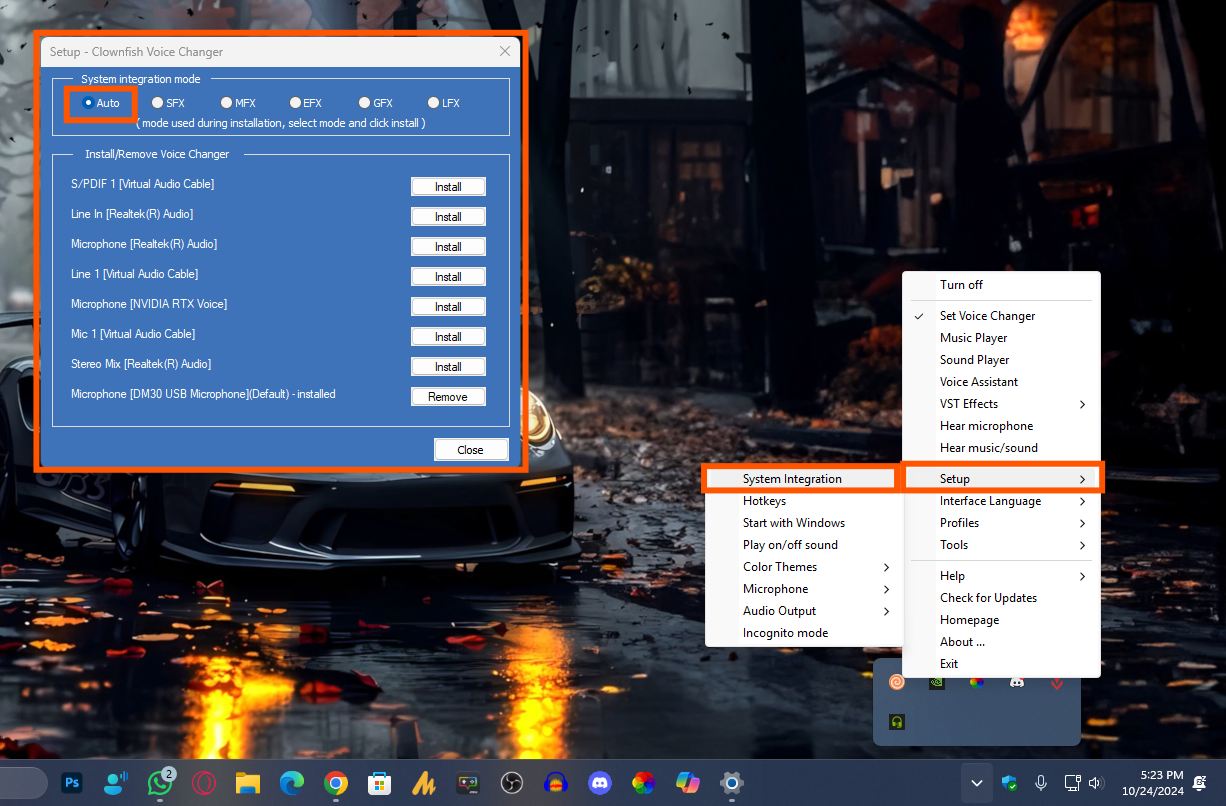1226x806 pixels.
Task: Launch Opera browser from the taskbar
Action: [x=204, y=783]
